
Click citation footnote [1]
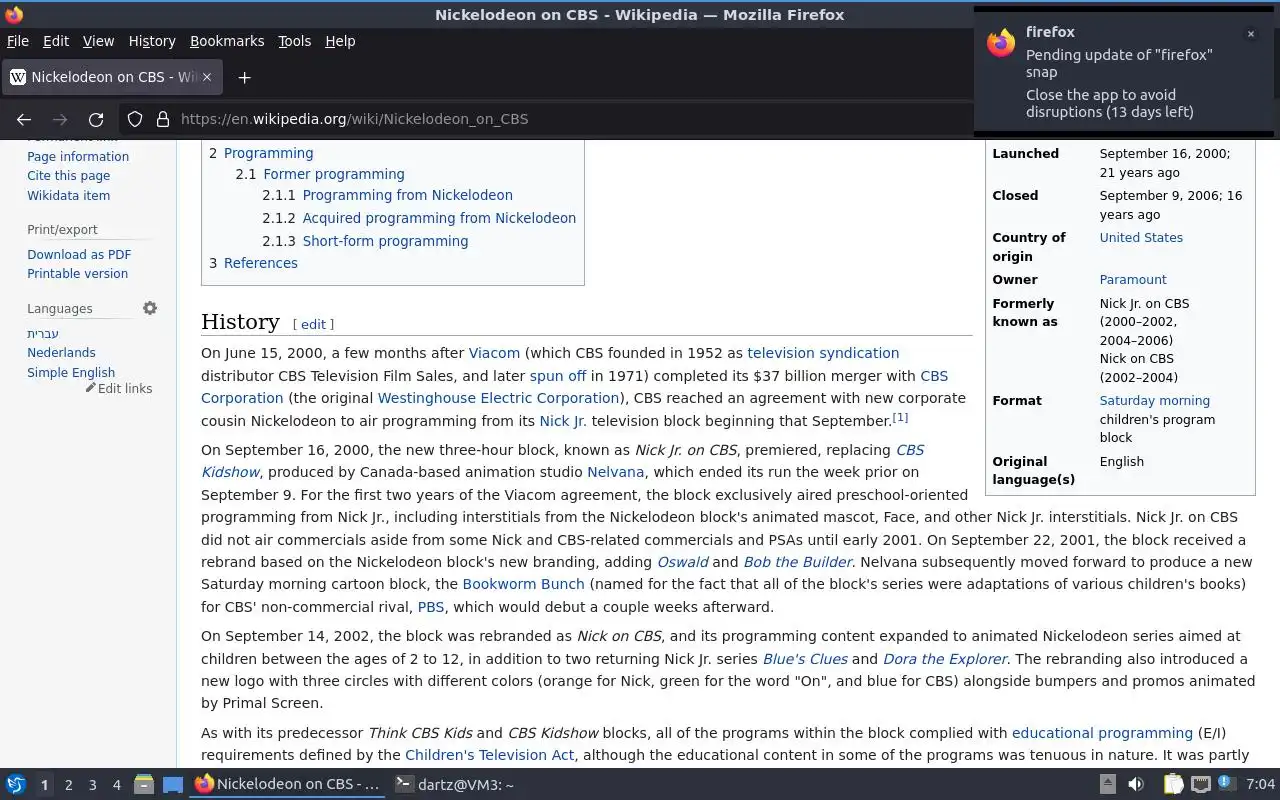pyautogui.click(x=900, y=417)
